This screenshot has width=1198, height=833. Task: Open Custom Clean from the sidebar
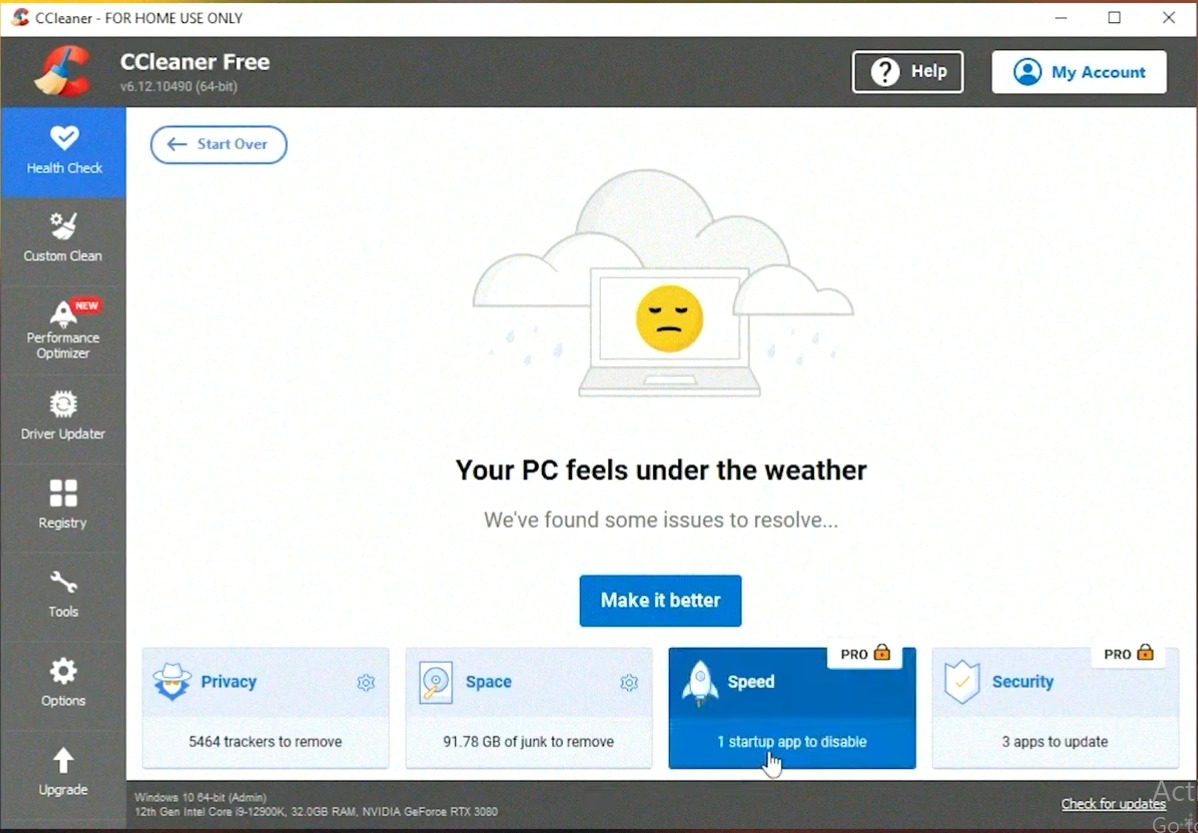tap(63, 239)
